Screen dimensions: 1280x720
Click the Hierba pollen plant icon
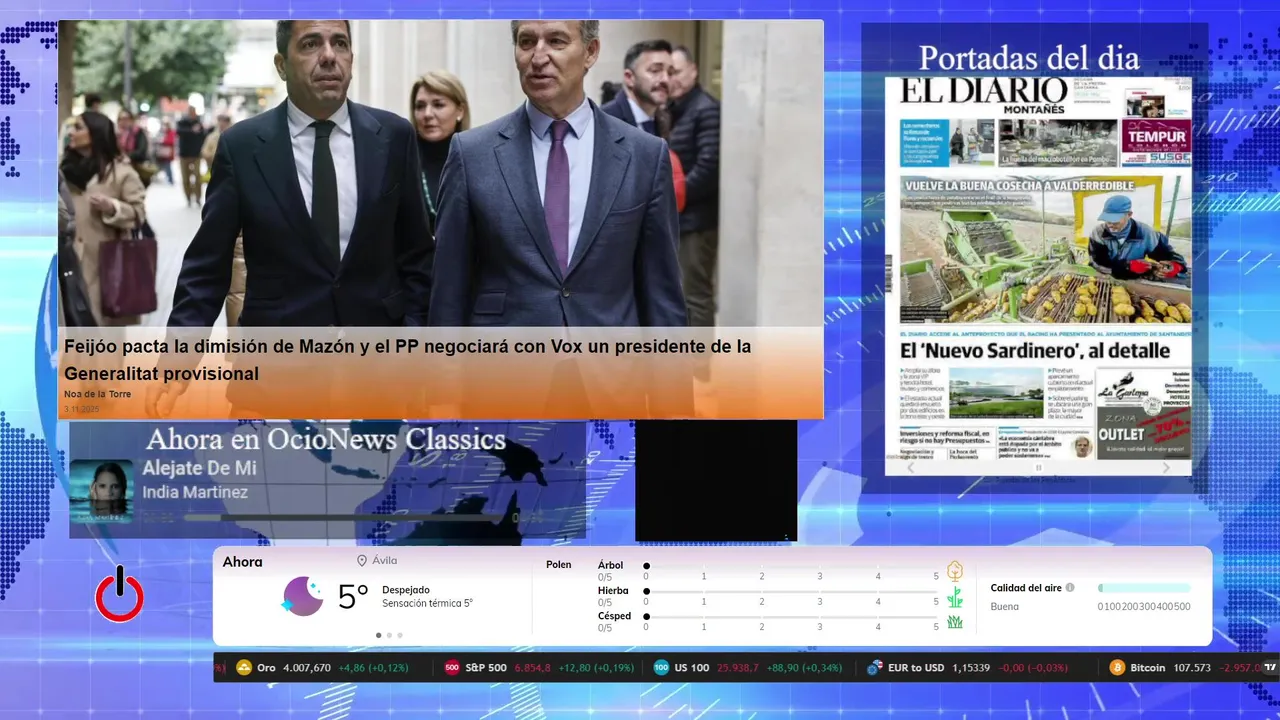(x=955, y=597)
